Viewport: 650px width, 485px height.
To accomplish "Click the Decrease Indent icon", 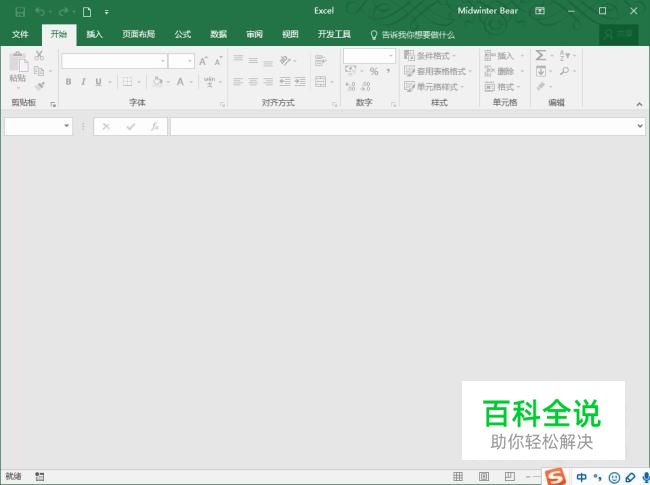I will pyautogui.click(x=285, y=82).
